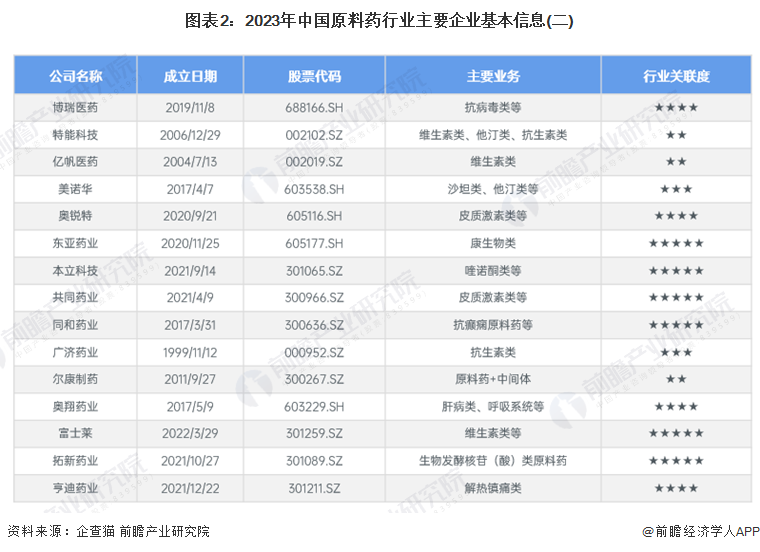Click the 主要业务 column header
The image size is (760, 552).
[493, 76]
